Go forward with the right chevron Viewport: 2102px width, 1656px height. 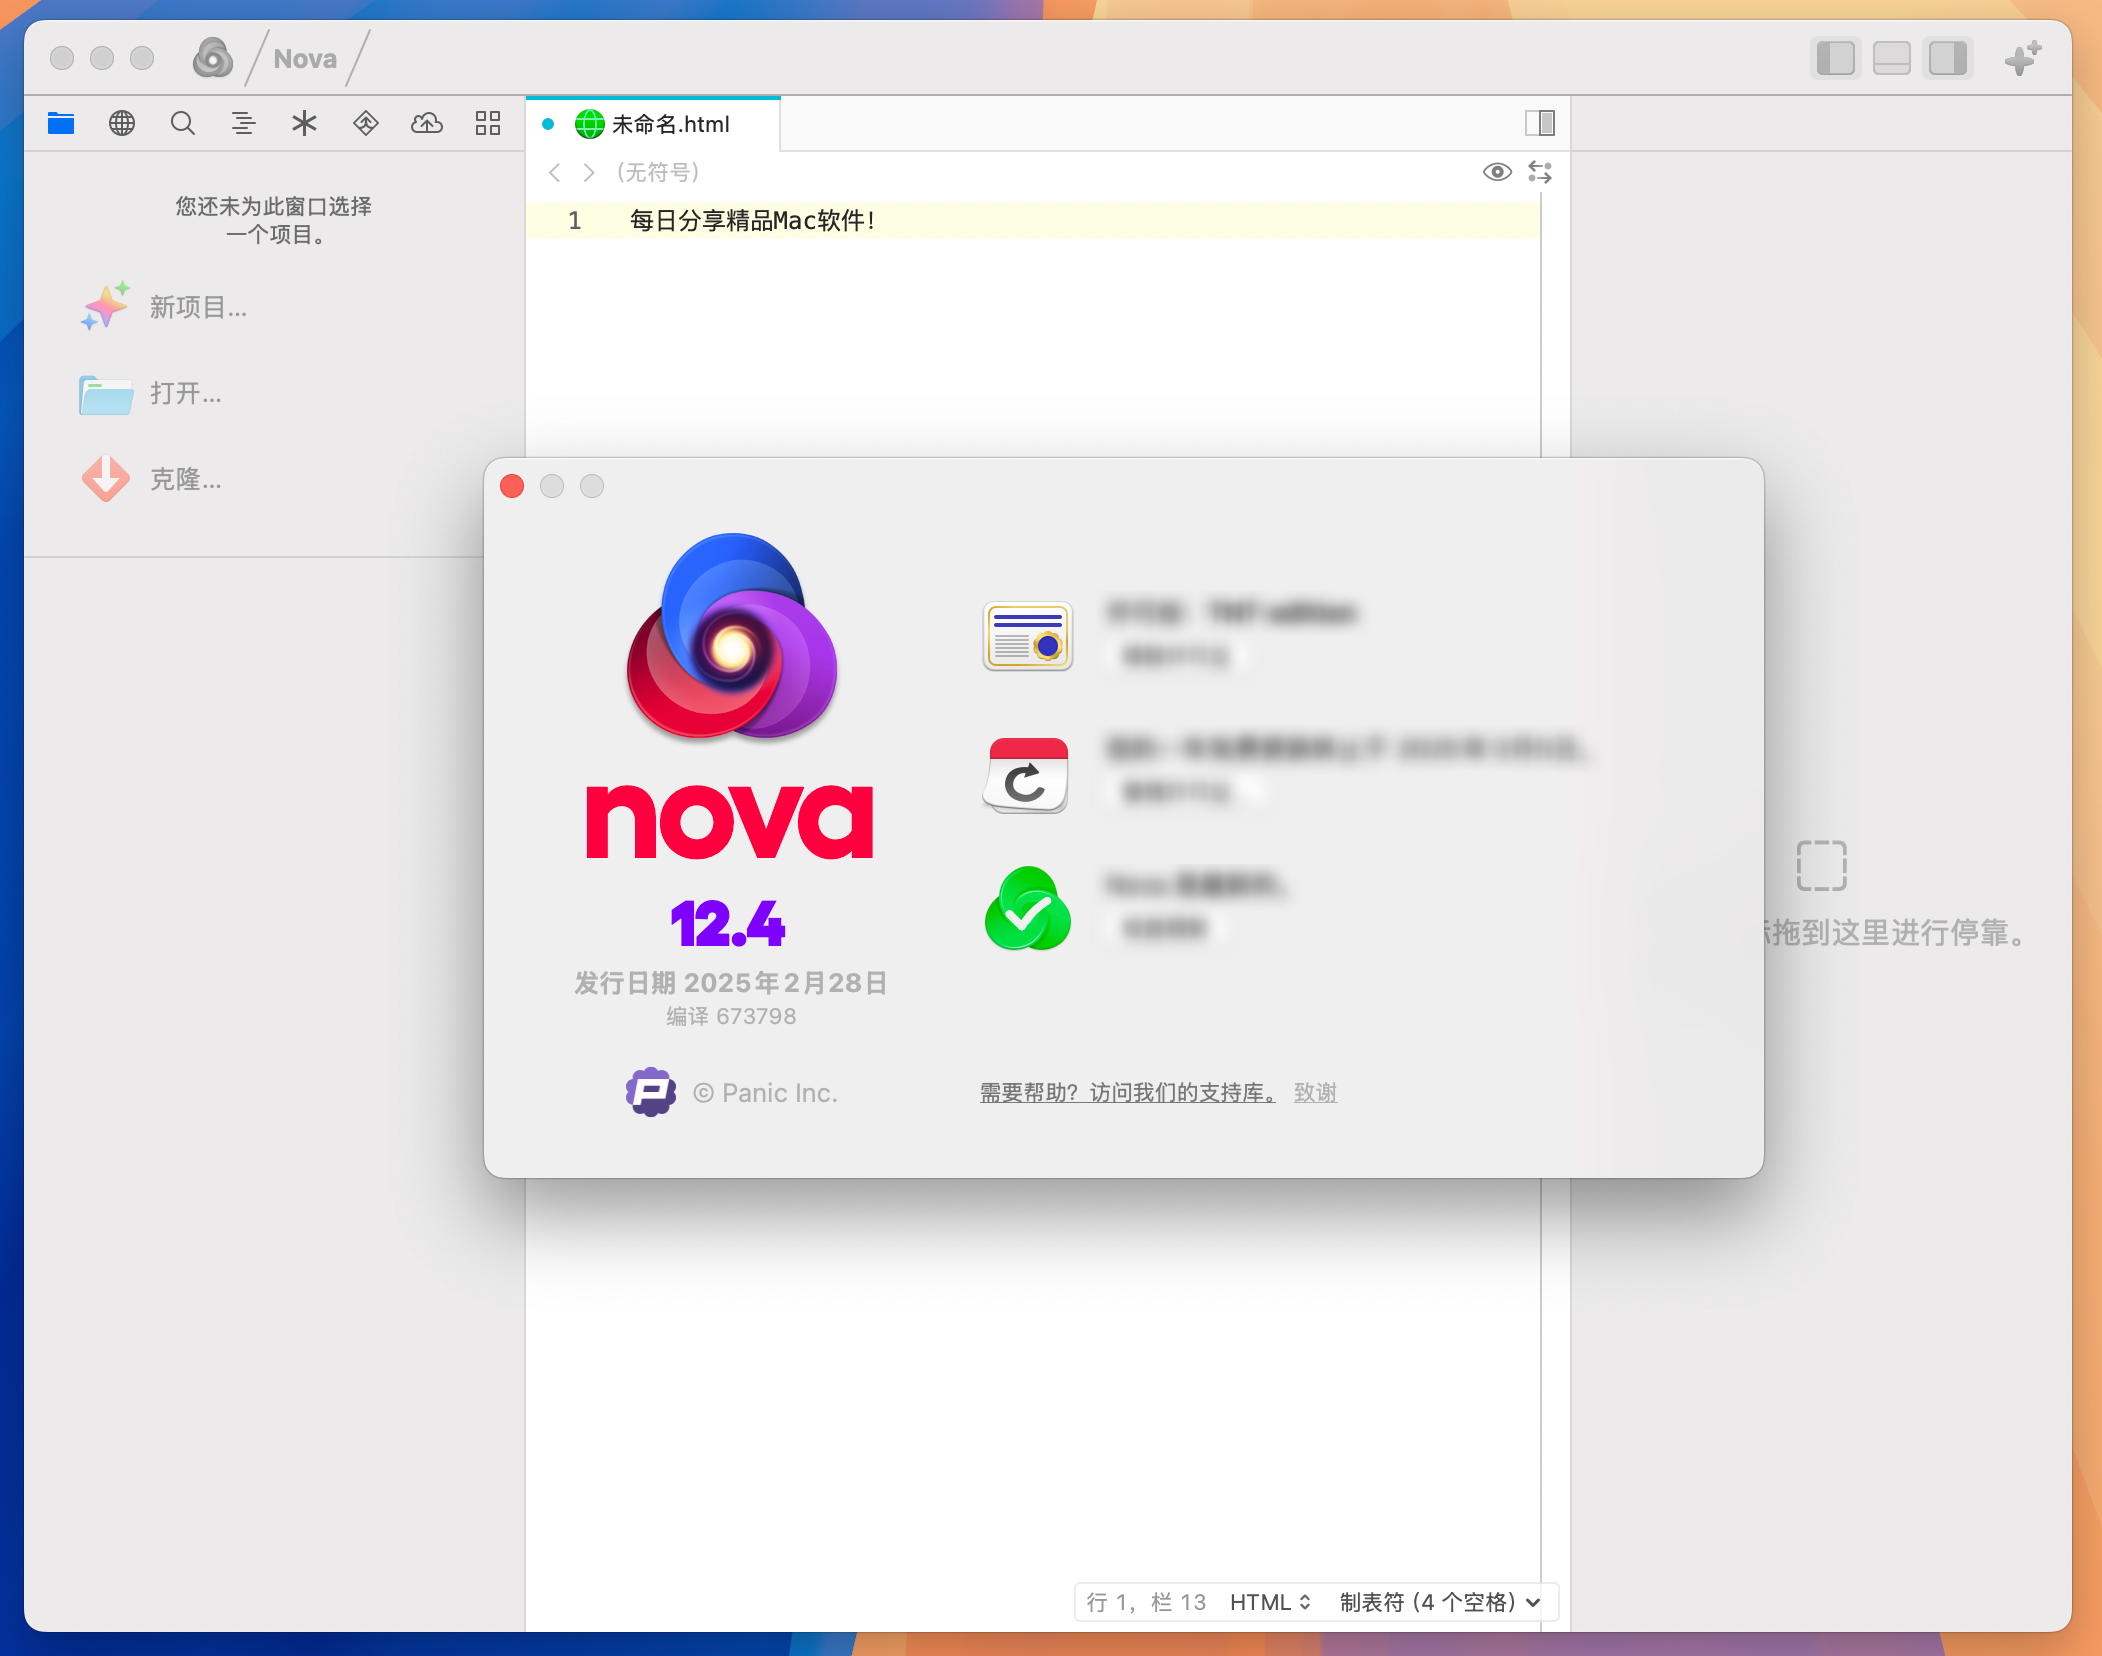pos(589,173)
